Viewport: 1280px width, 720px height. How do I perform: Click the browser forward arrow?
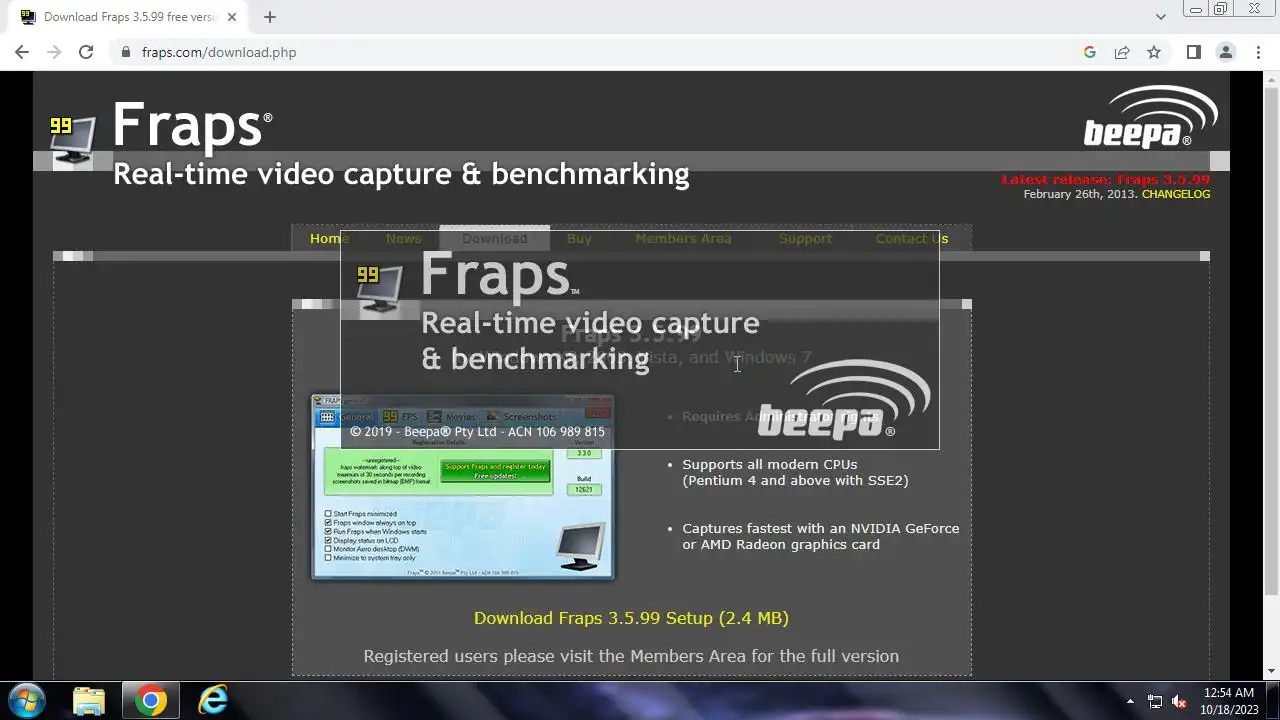pyautogui.click(x=54, y=52)
